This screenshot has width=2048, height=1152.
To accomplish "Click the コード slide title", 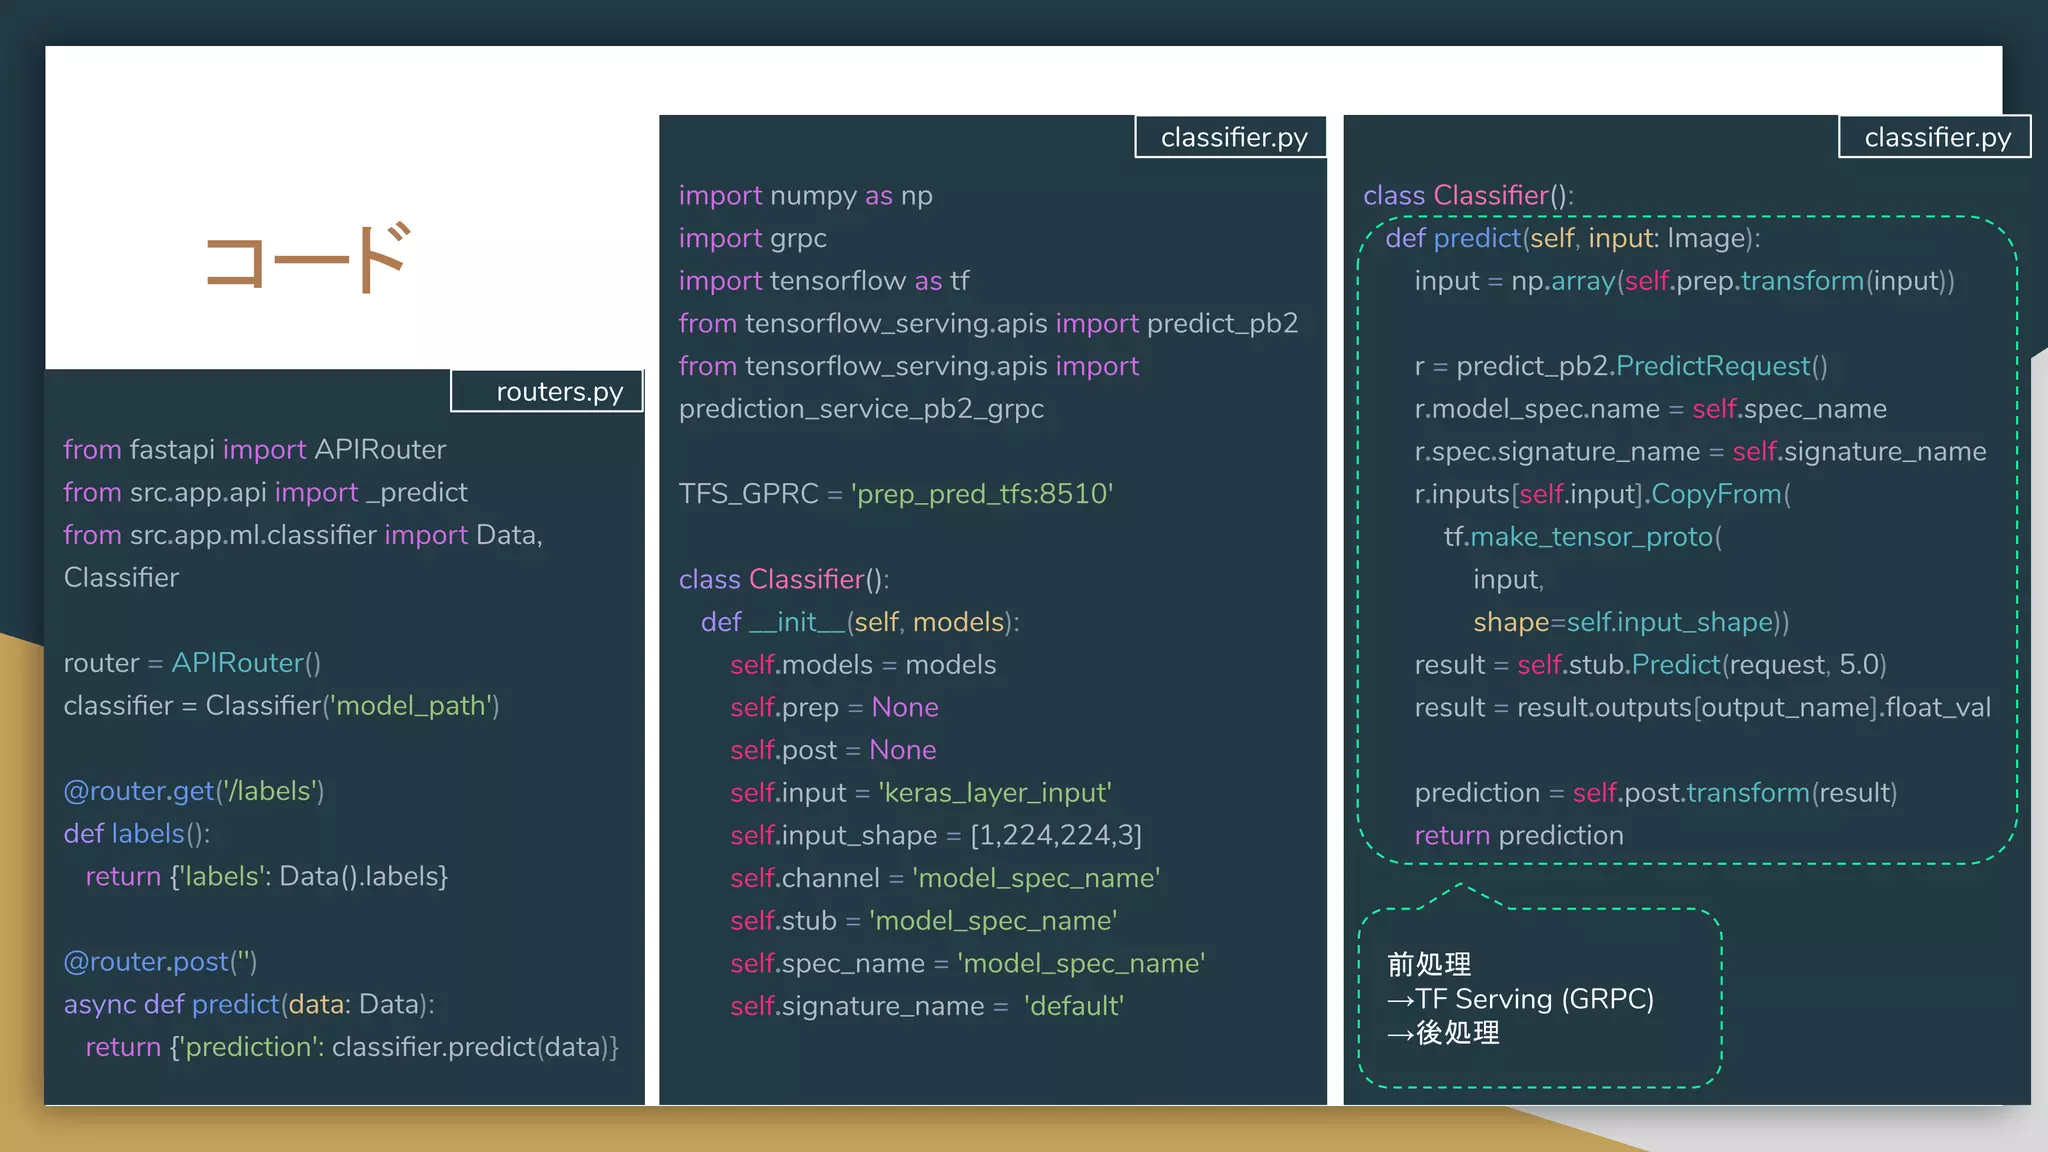I will pos(307,257).
